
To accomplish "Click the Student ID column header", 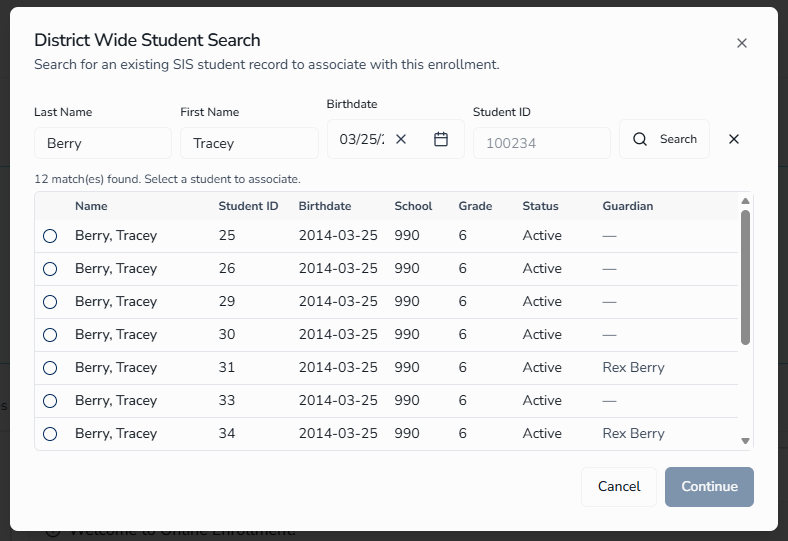I will 248,206.
